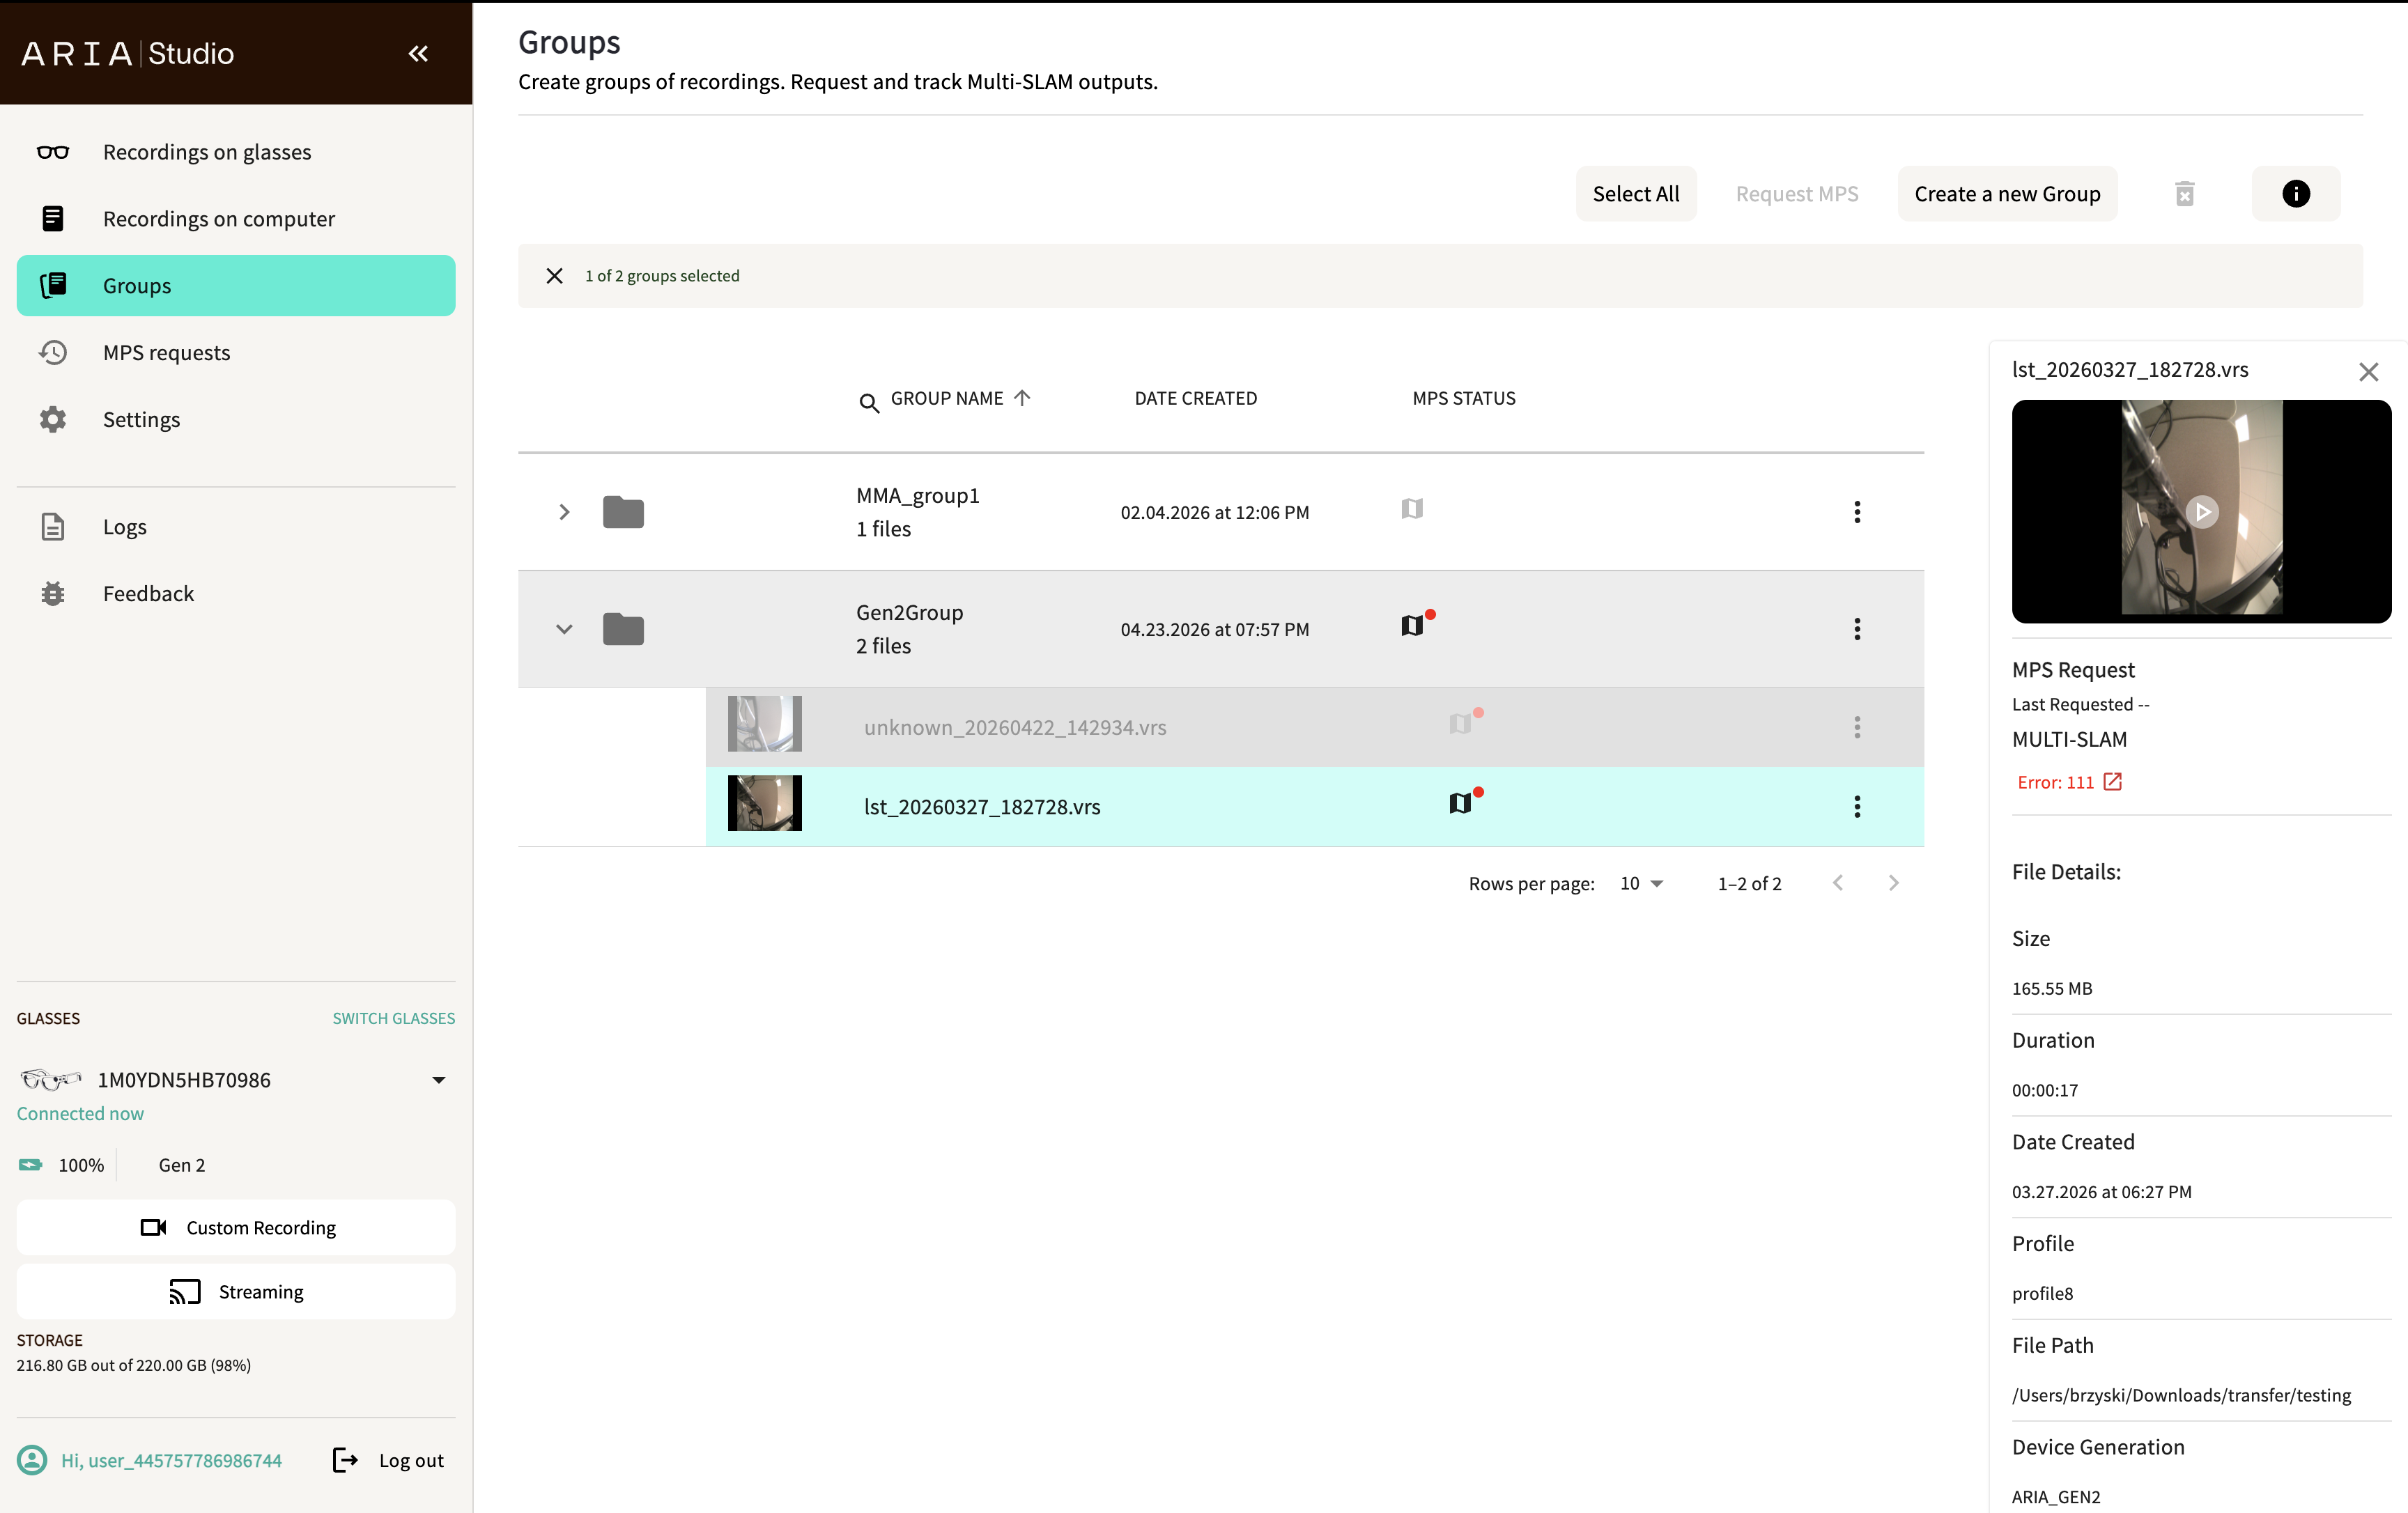This screenshot has height=1513, width=2408.
Task: Open the Feedback page
Action: 236,594
